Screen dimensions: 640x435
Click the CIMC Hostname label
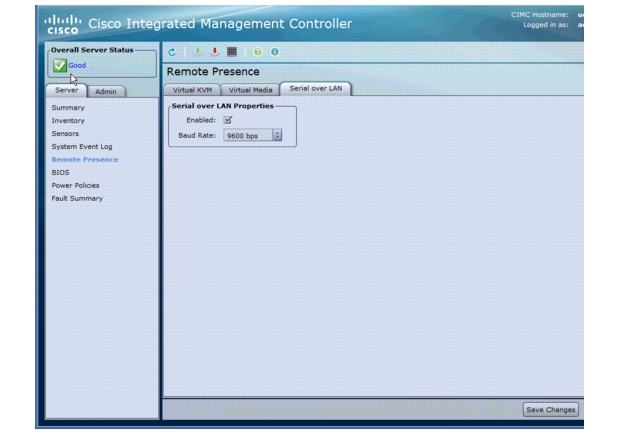click(540, 15)
